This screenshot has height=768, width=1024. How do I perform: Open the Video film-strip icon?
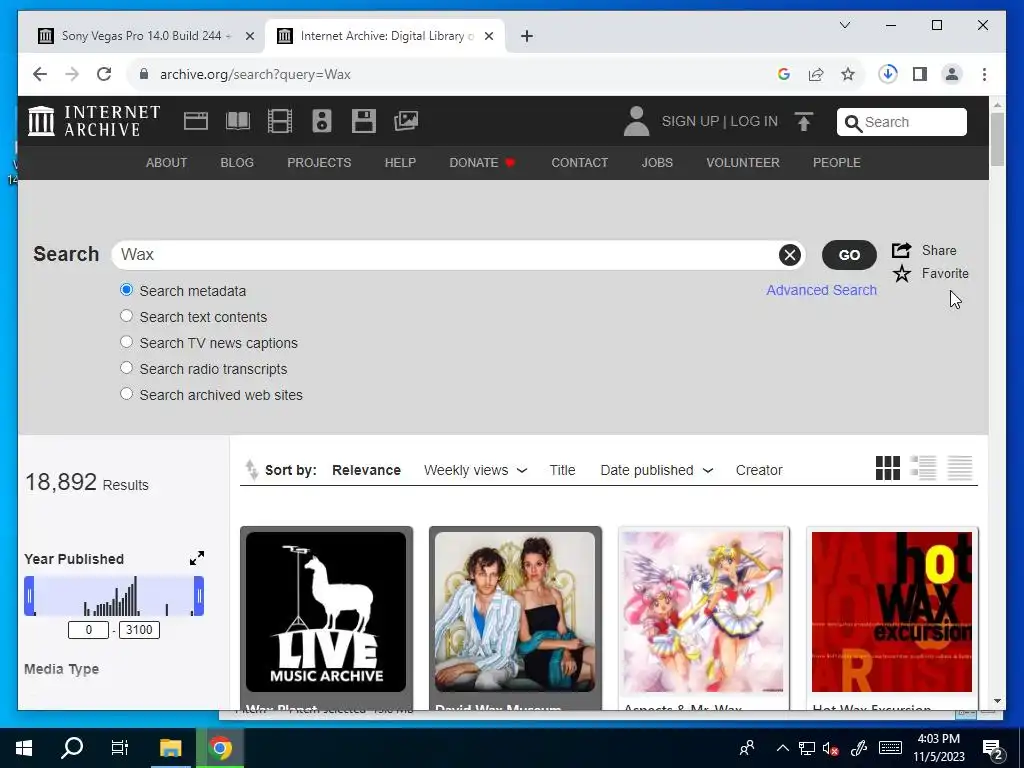[x=280, y=121]
